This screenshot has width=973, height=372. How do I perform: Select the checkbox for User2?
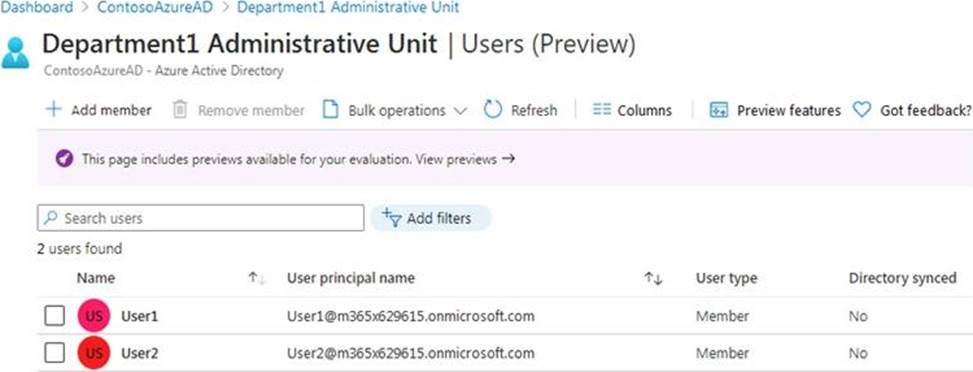click(x=55, y=353)
